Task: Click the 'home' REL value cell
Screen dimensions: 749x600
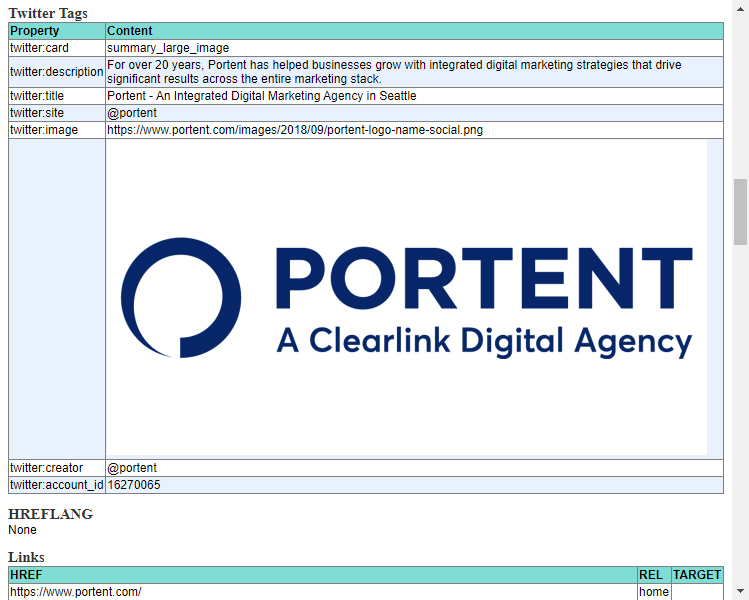Action: point(654,592)
